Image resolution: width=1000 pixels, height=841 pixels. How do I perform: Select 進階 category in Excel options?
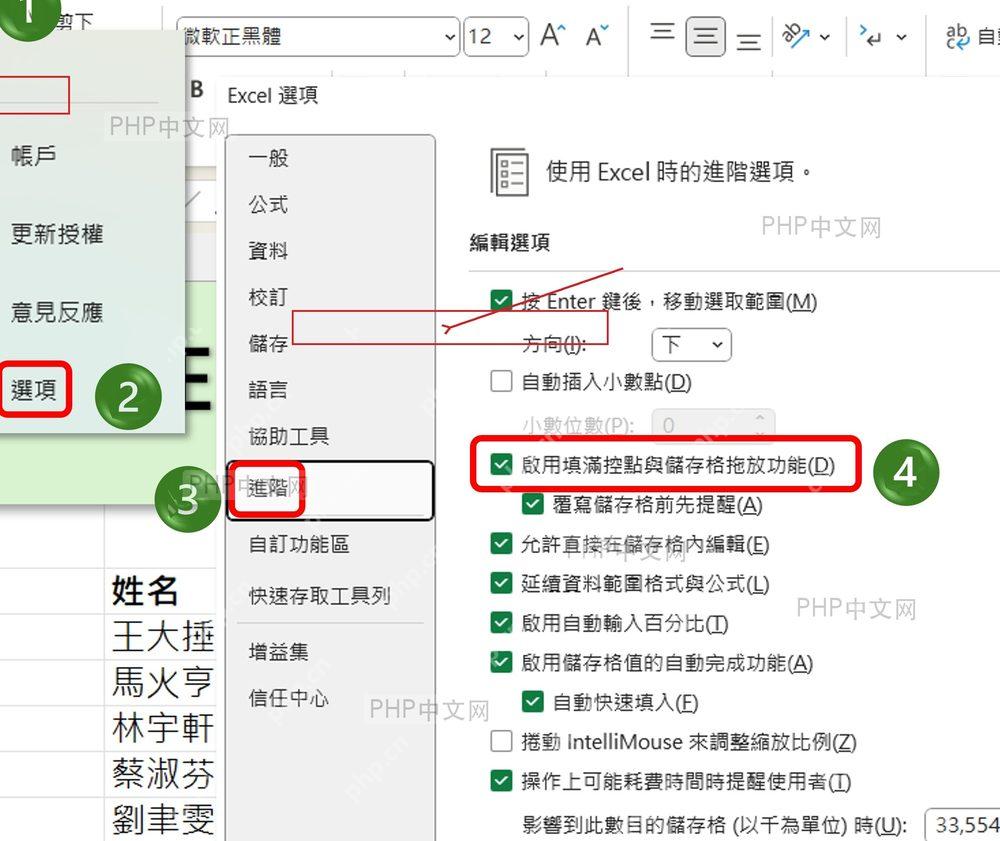point(330,490)
